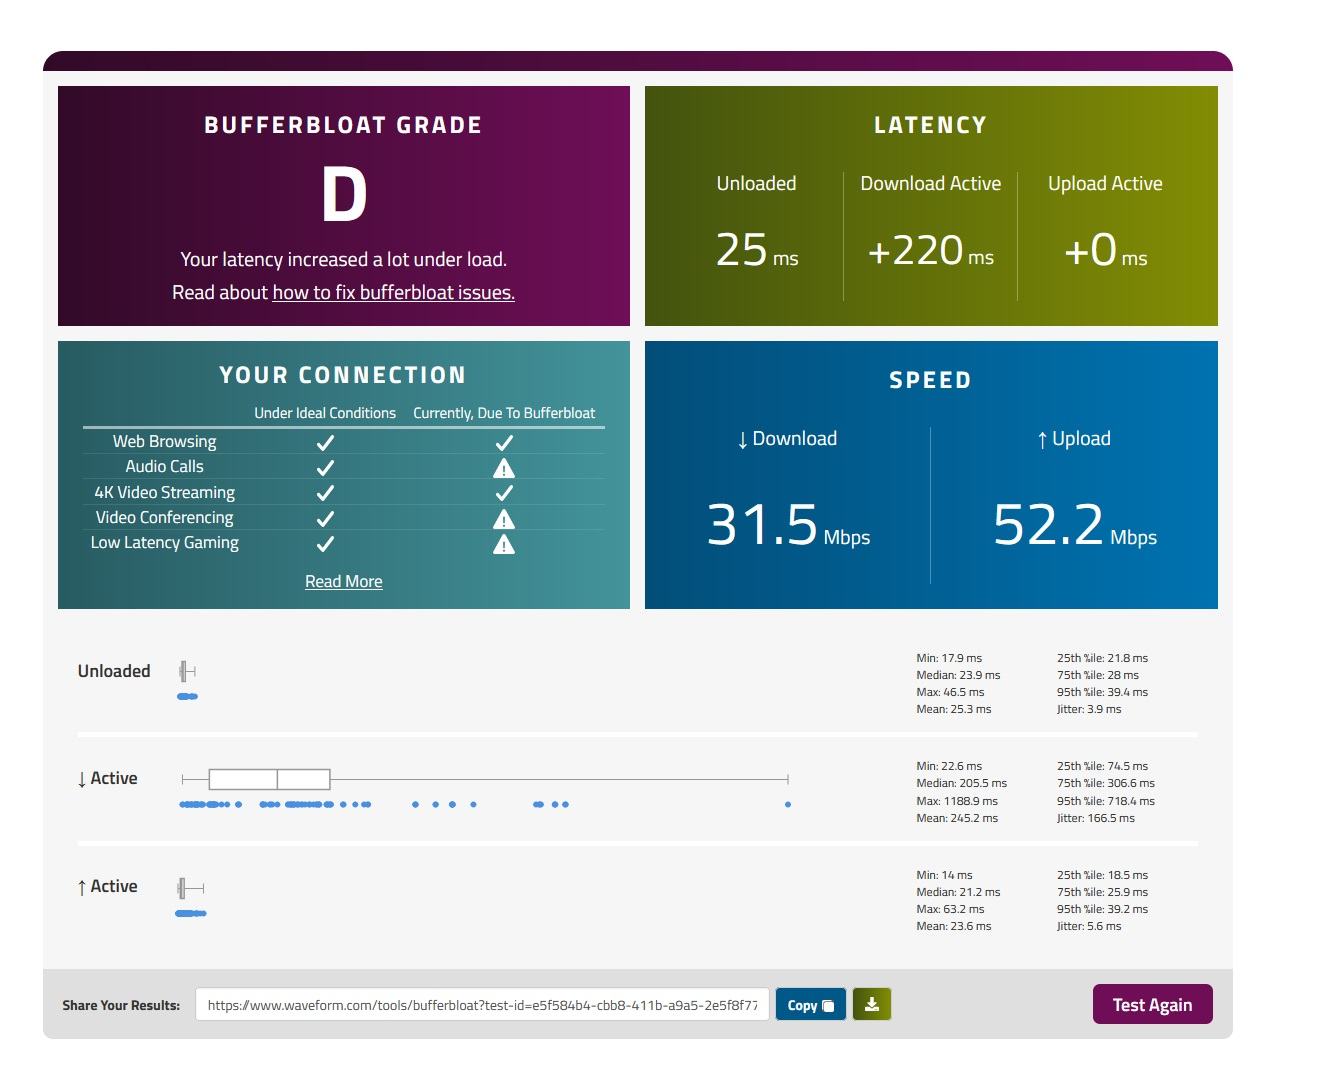This screenshot has width=1321, height=1071.
Task: Click the 'Jitter: 5.6 ms' statistic
Action: click(x=1089, y=926)
